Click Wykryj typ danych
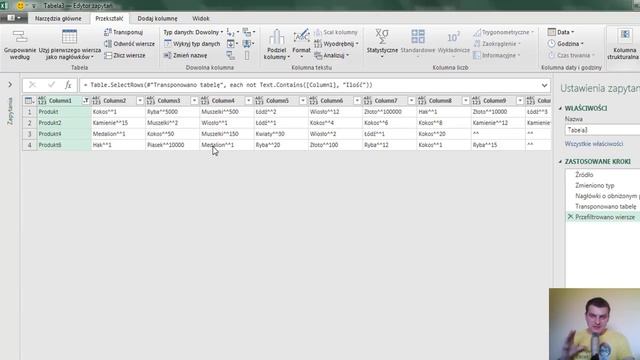Screen dimensions: 640x360 (192, 44)
